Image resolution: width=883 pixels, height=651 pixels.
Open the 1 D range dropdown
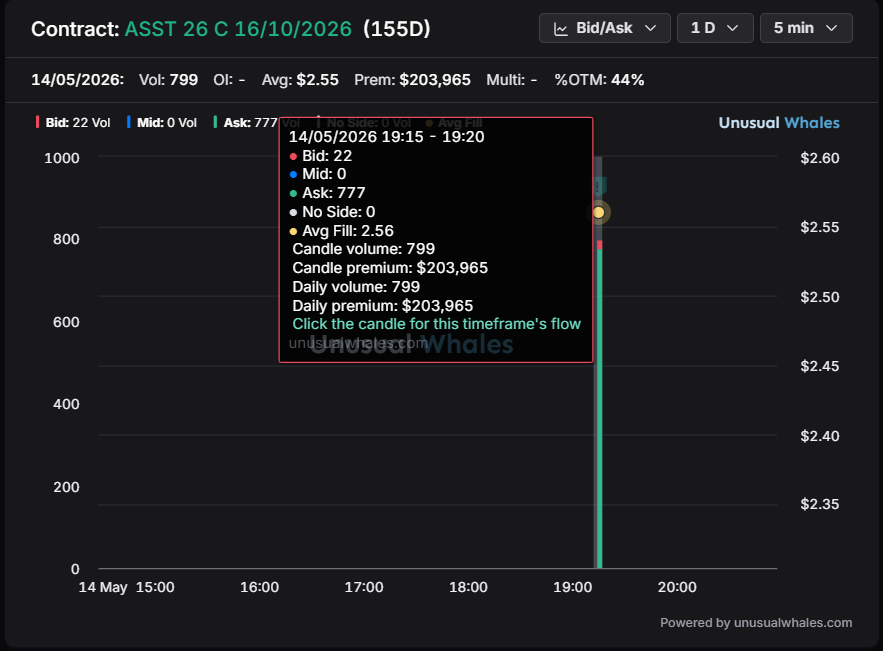(x=715, y=28)
